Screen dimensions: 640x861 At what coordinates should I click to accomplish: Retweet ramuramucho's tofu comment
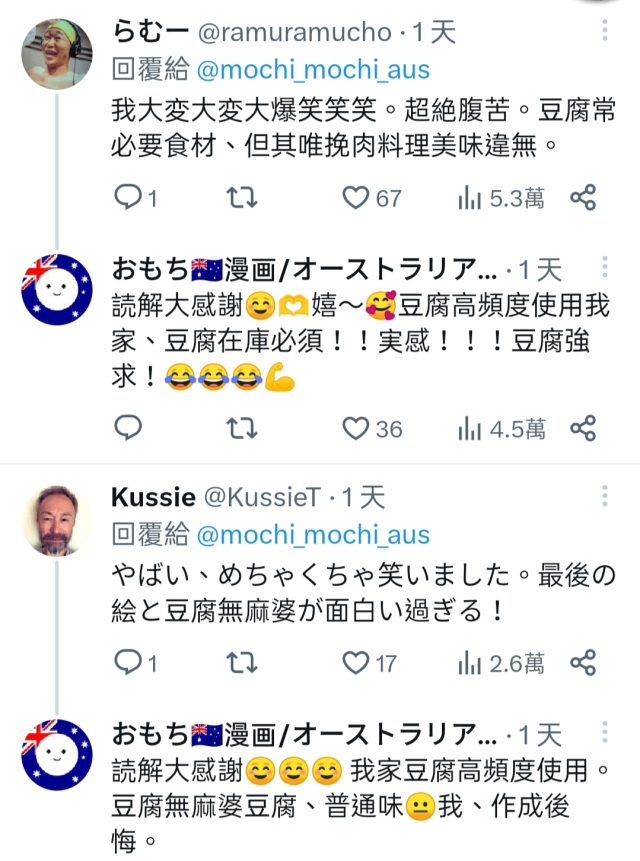tap(241, 198)
